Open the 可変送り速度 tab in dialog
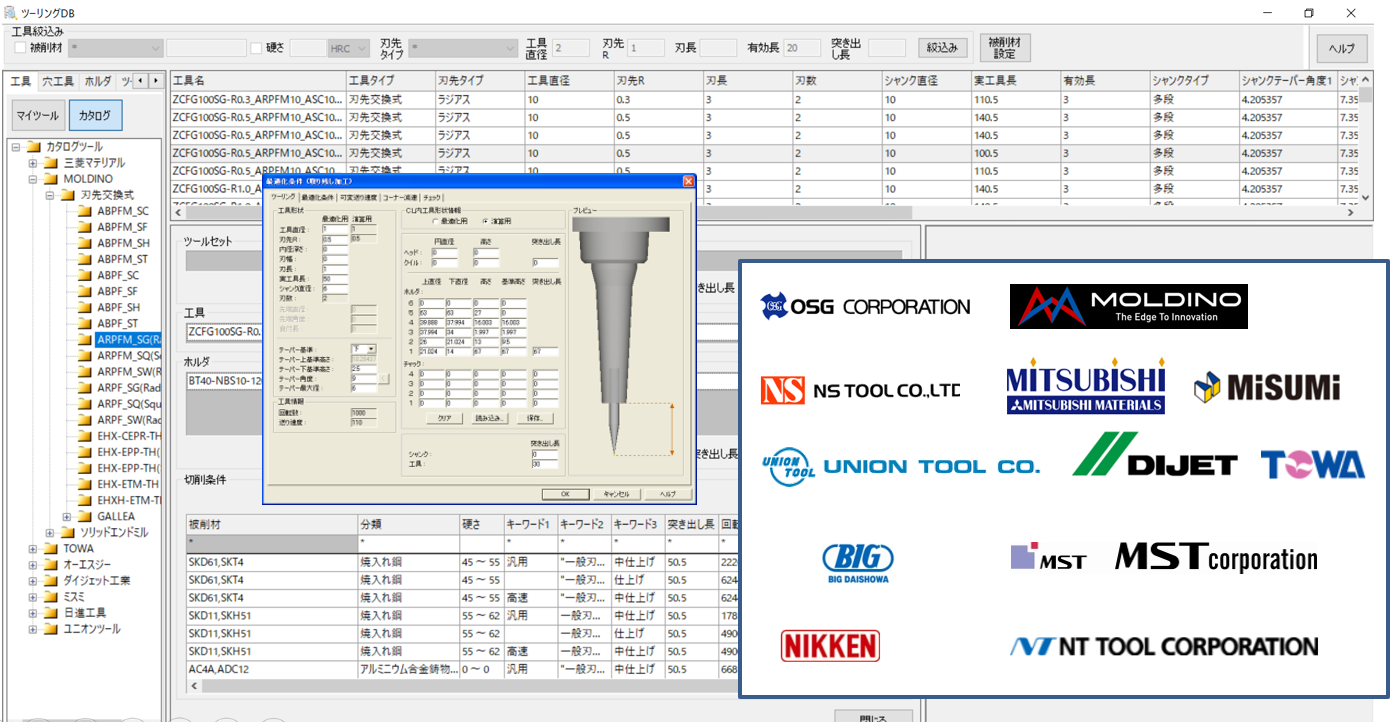 (x=359, y=198)
